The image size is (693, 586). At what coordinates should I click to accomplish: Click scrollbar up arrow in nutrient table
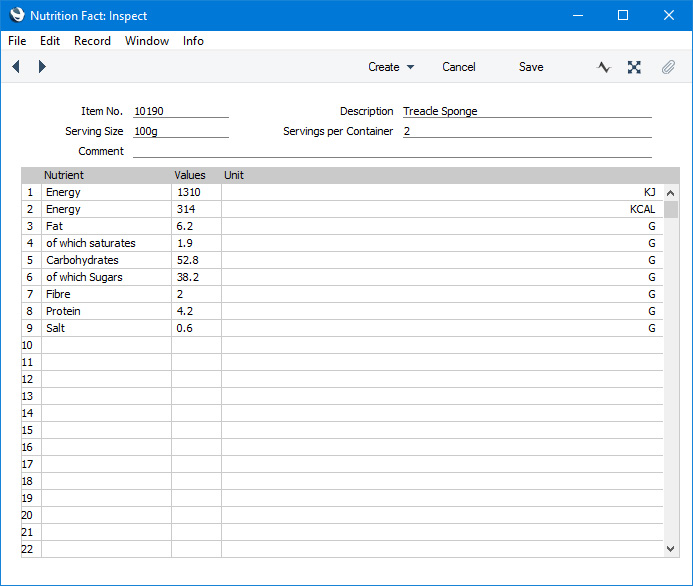670,193
